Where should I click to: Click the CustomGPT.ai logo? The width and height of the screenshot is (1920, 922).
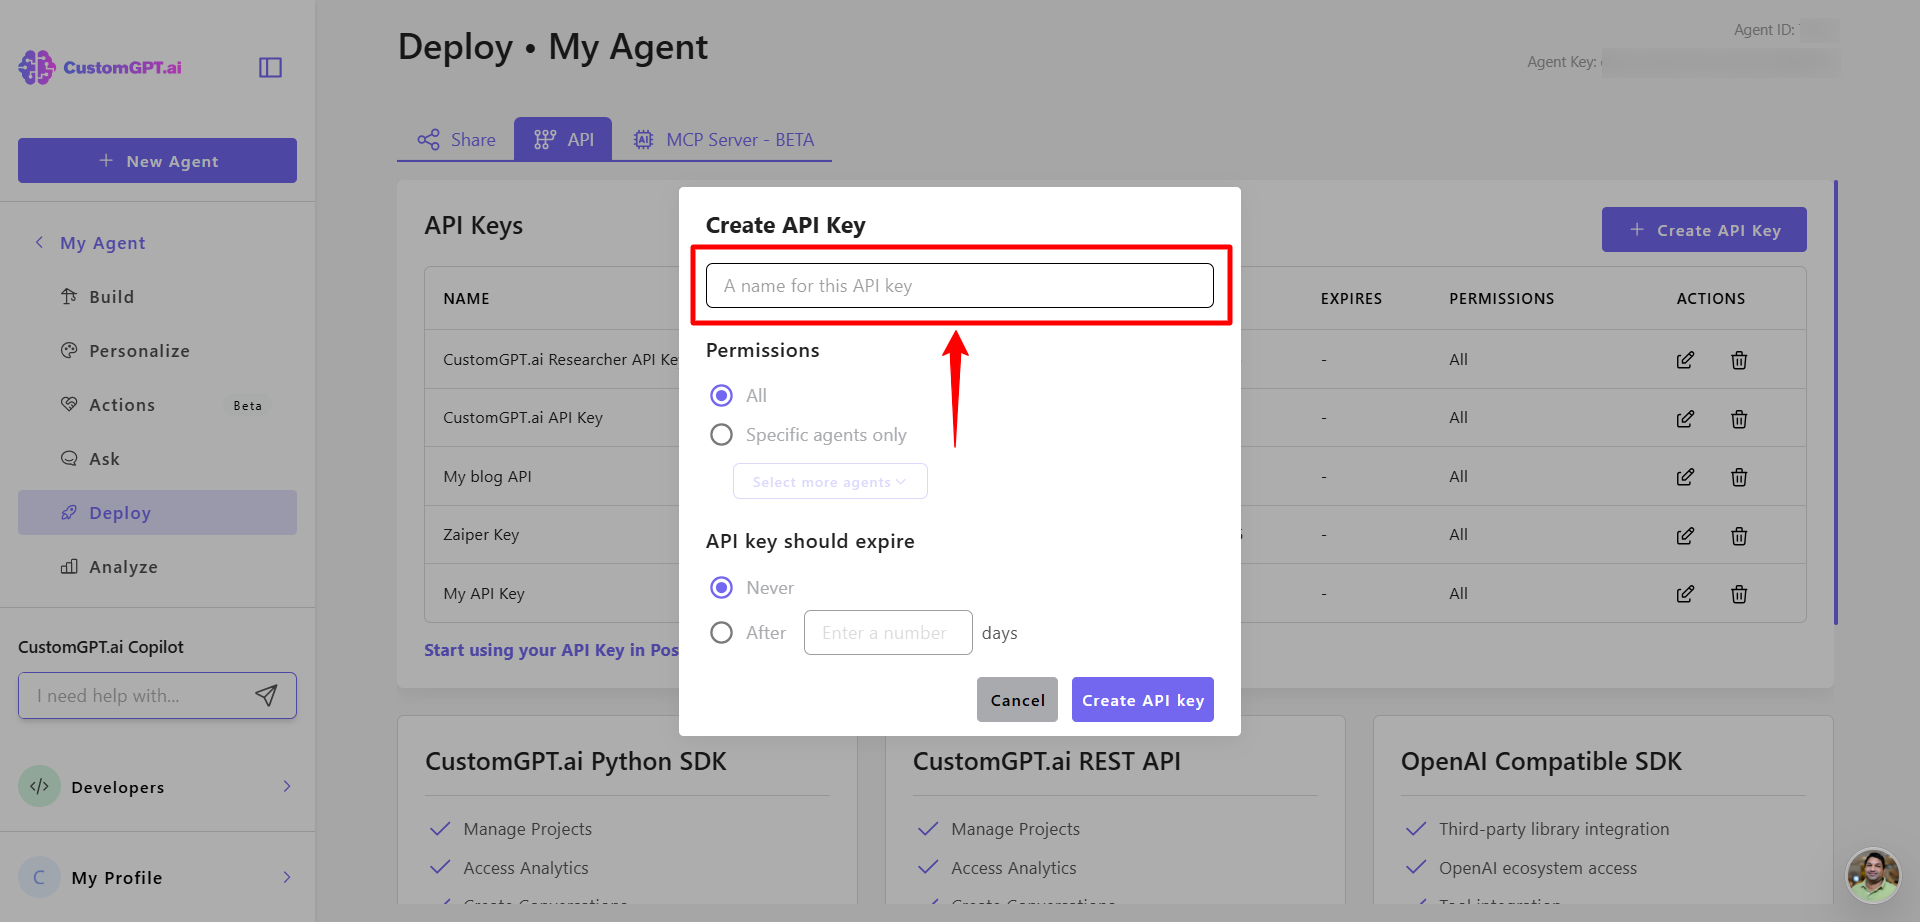click(x=100, y=67)
